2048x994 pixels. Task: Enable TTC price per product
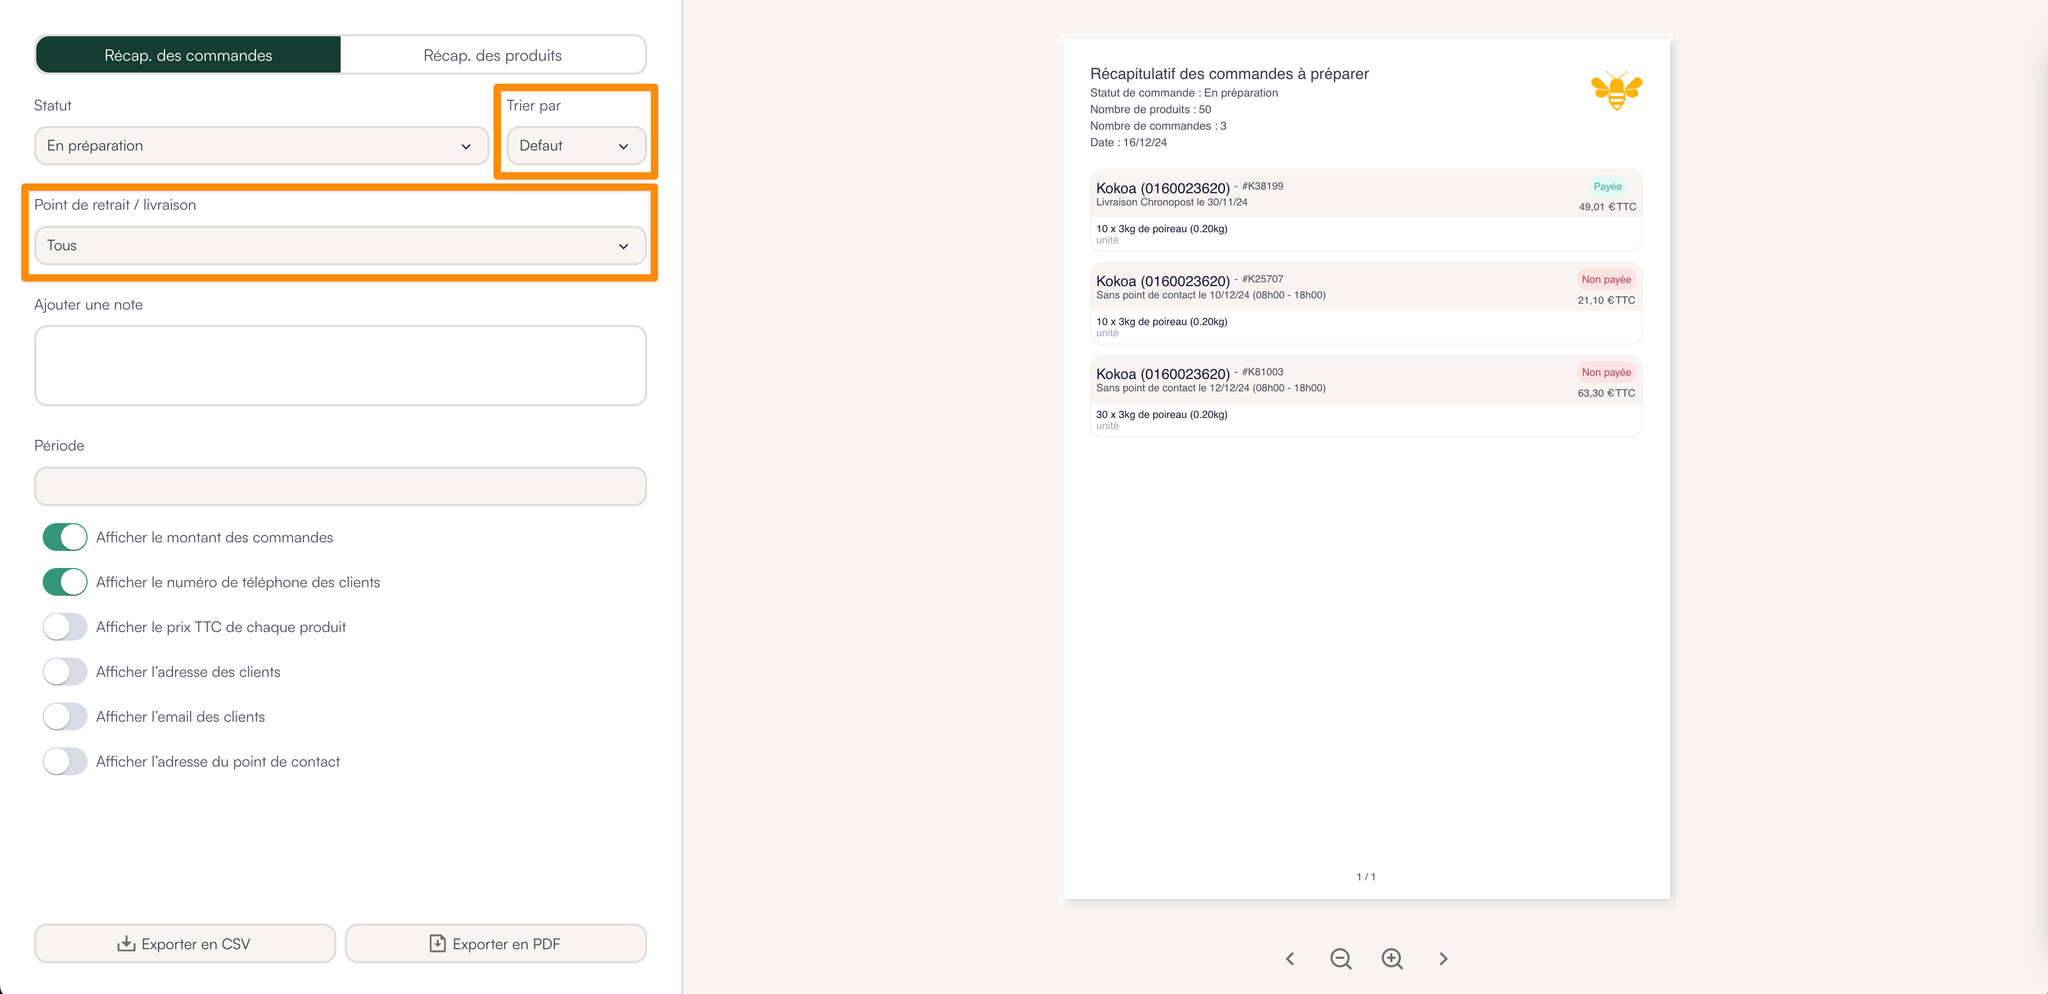[65, 627]
